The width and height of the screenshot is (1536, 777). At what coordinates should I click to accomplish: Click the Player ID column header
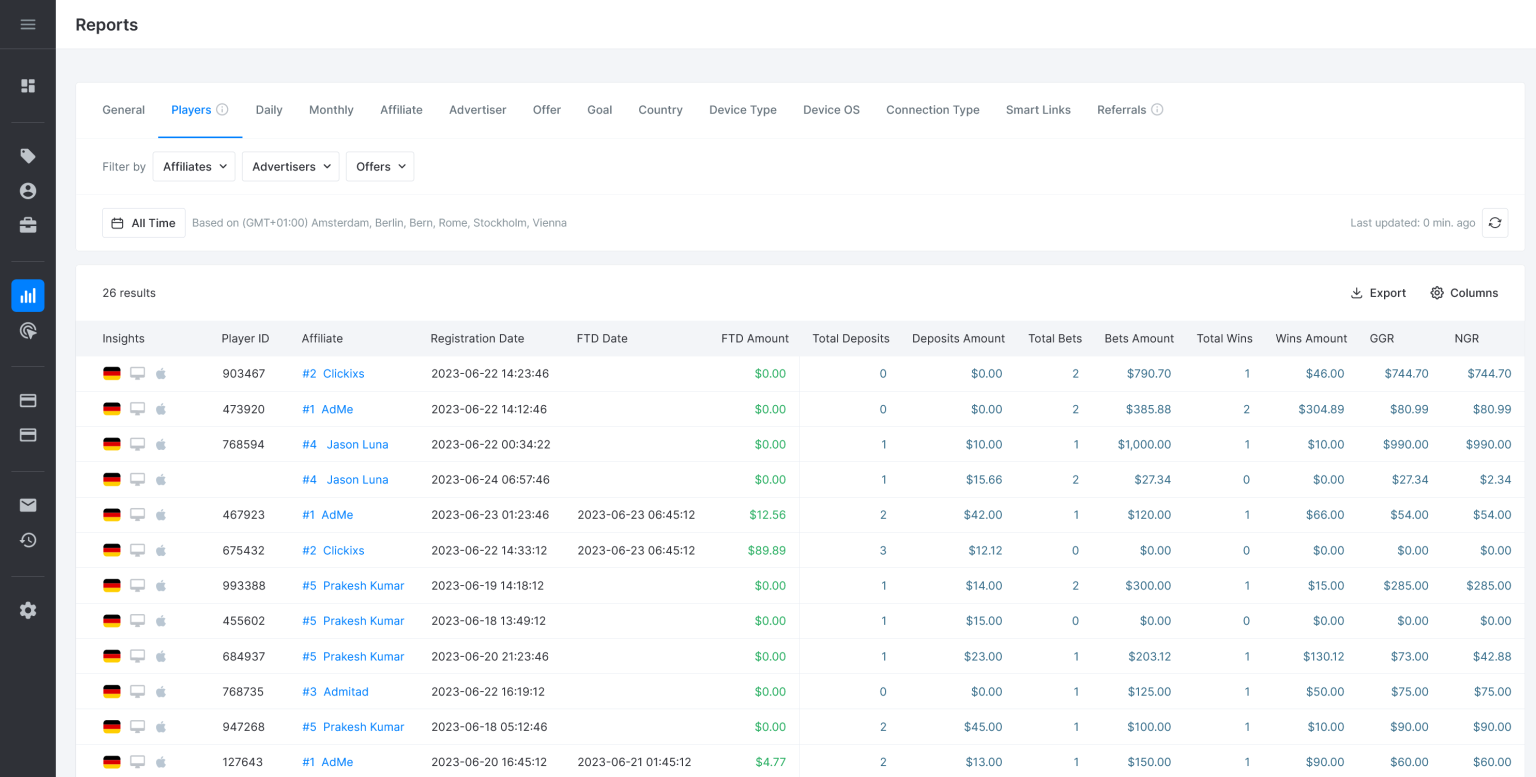(245, 339)
